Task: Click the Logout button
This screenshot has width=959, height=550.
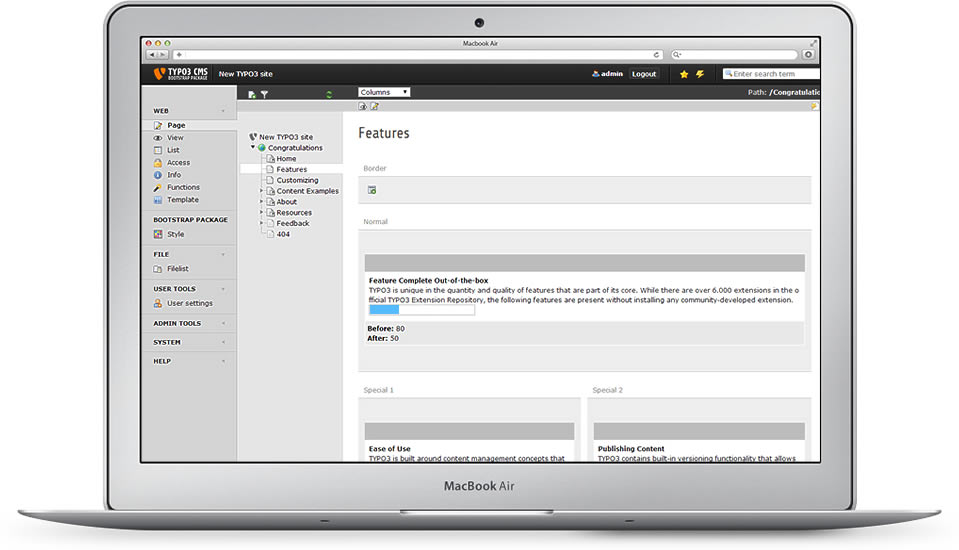Action: [644, 74]
